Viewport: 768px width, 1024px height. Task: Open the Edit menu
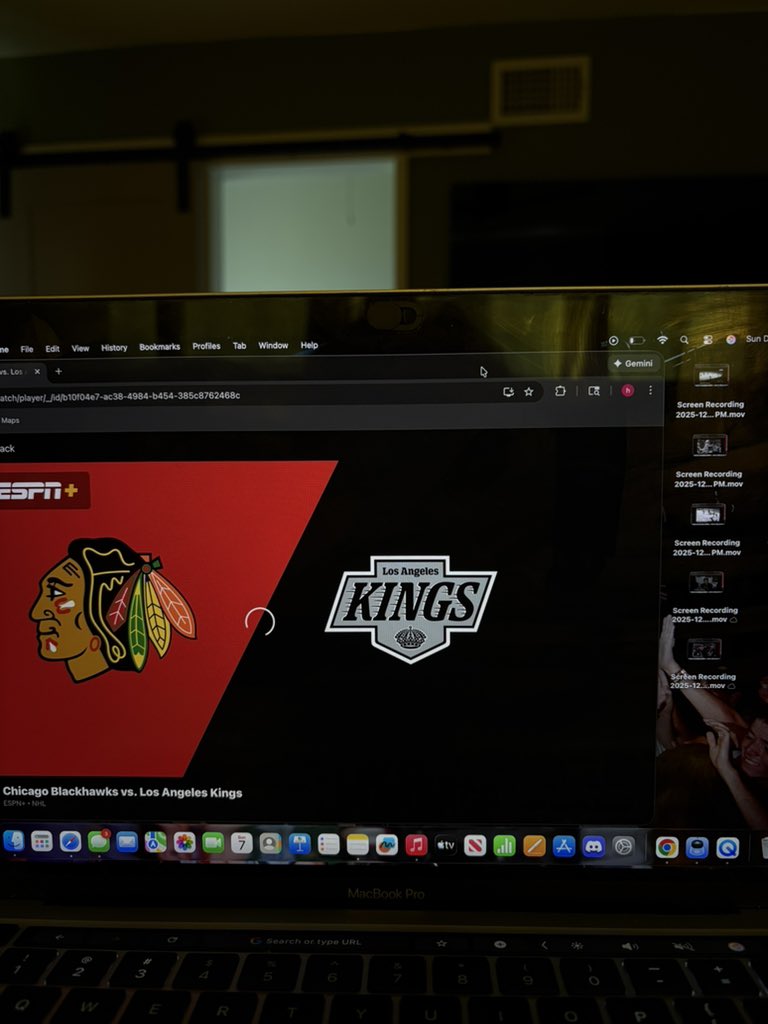52,349
